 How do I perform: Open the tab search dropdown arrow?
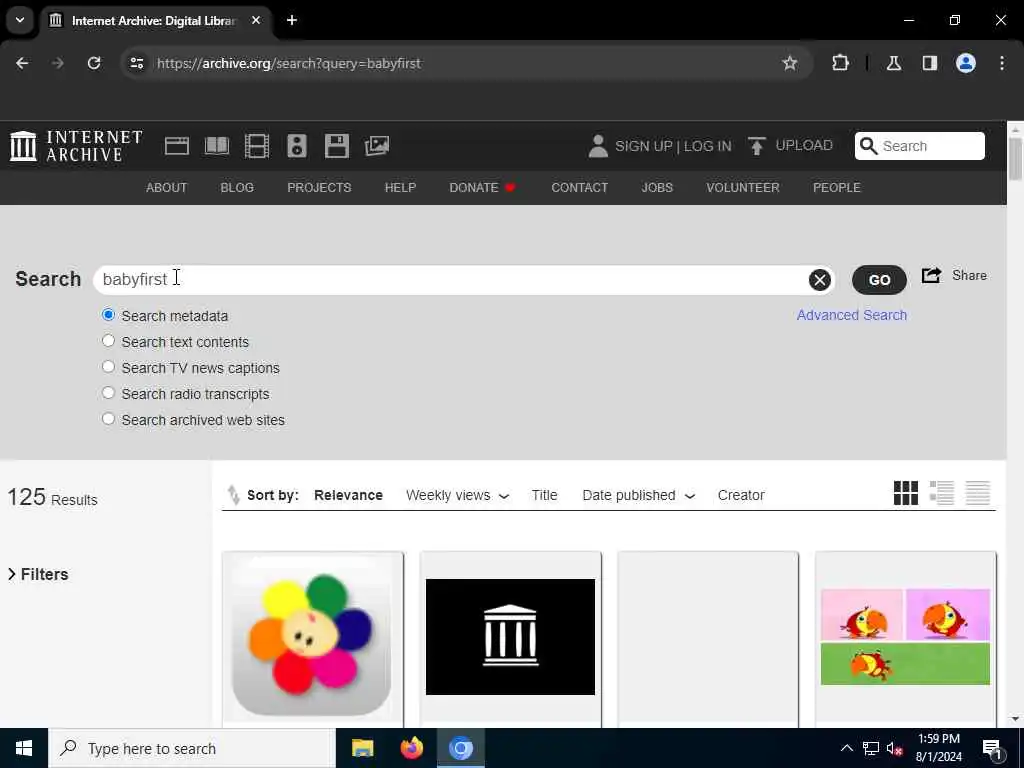click(x=20, y=20)
